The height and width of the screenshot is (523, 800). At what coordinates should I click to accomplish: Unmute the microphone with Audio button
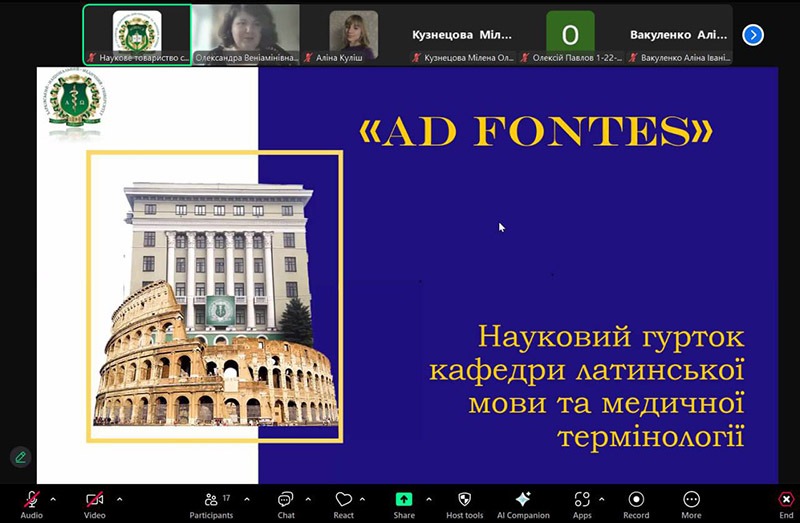32,502
